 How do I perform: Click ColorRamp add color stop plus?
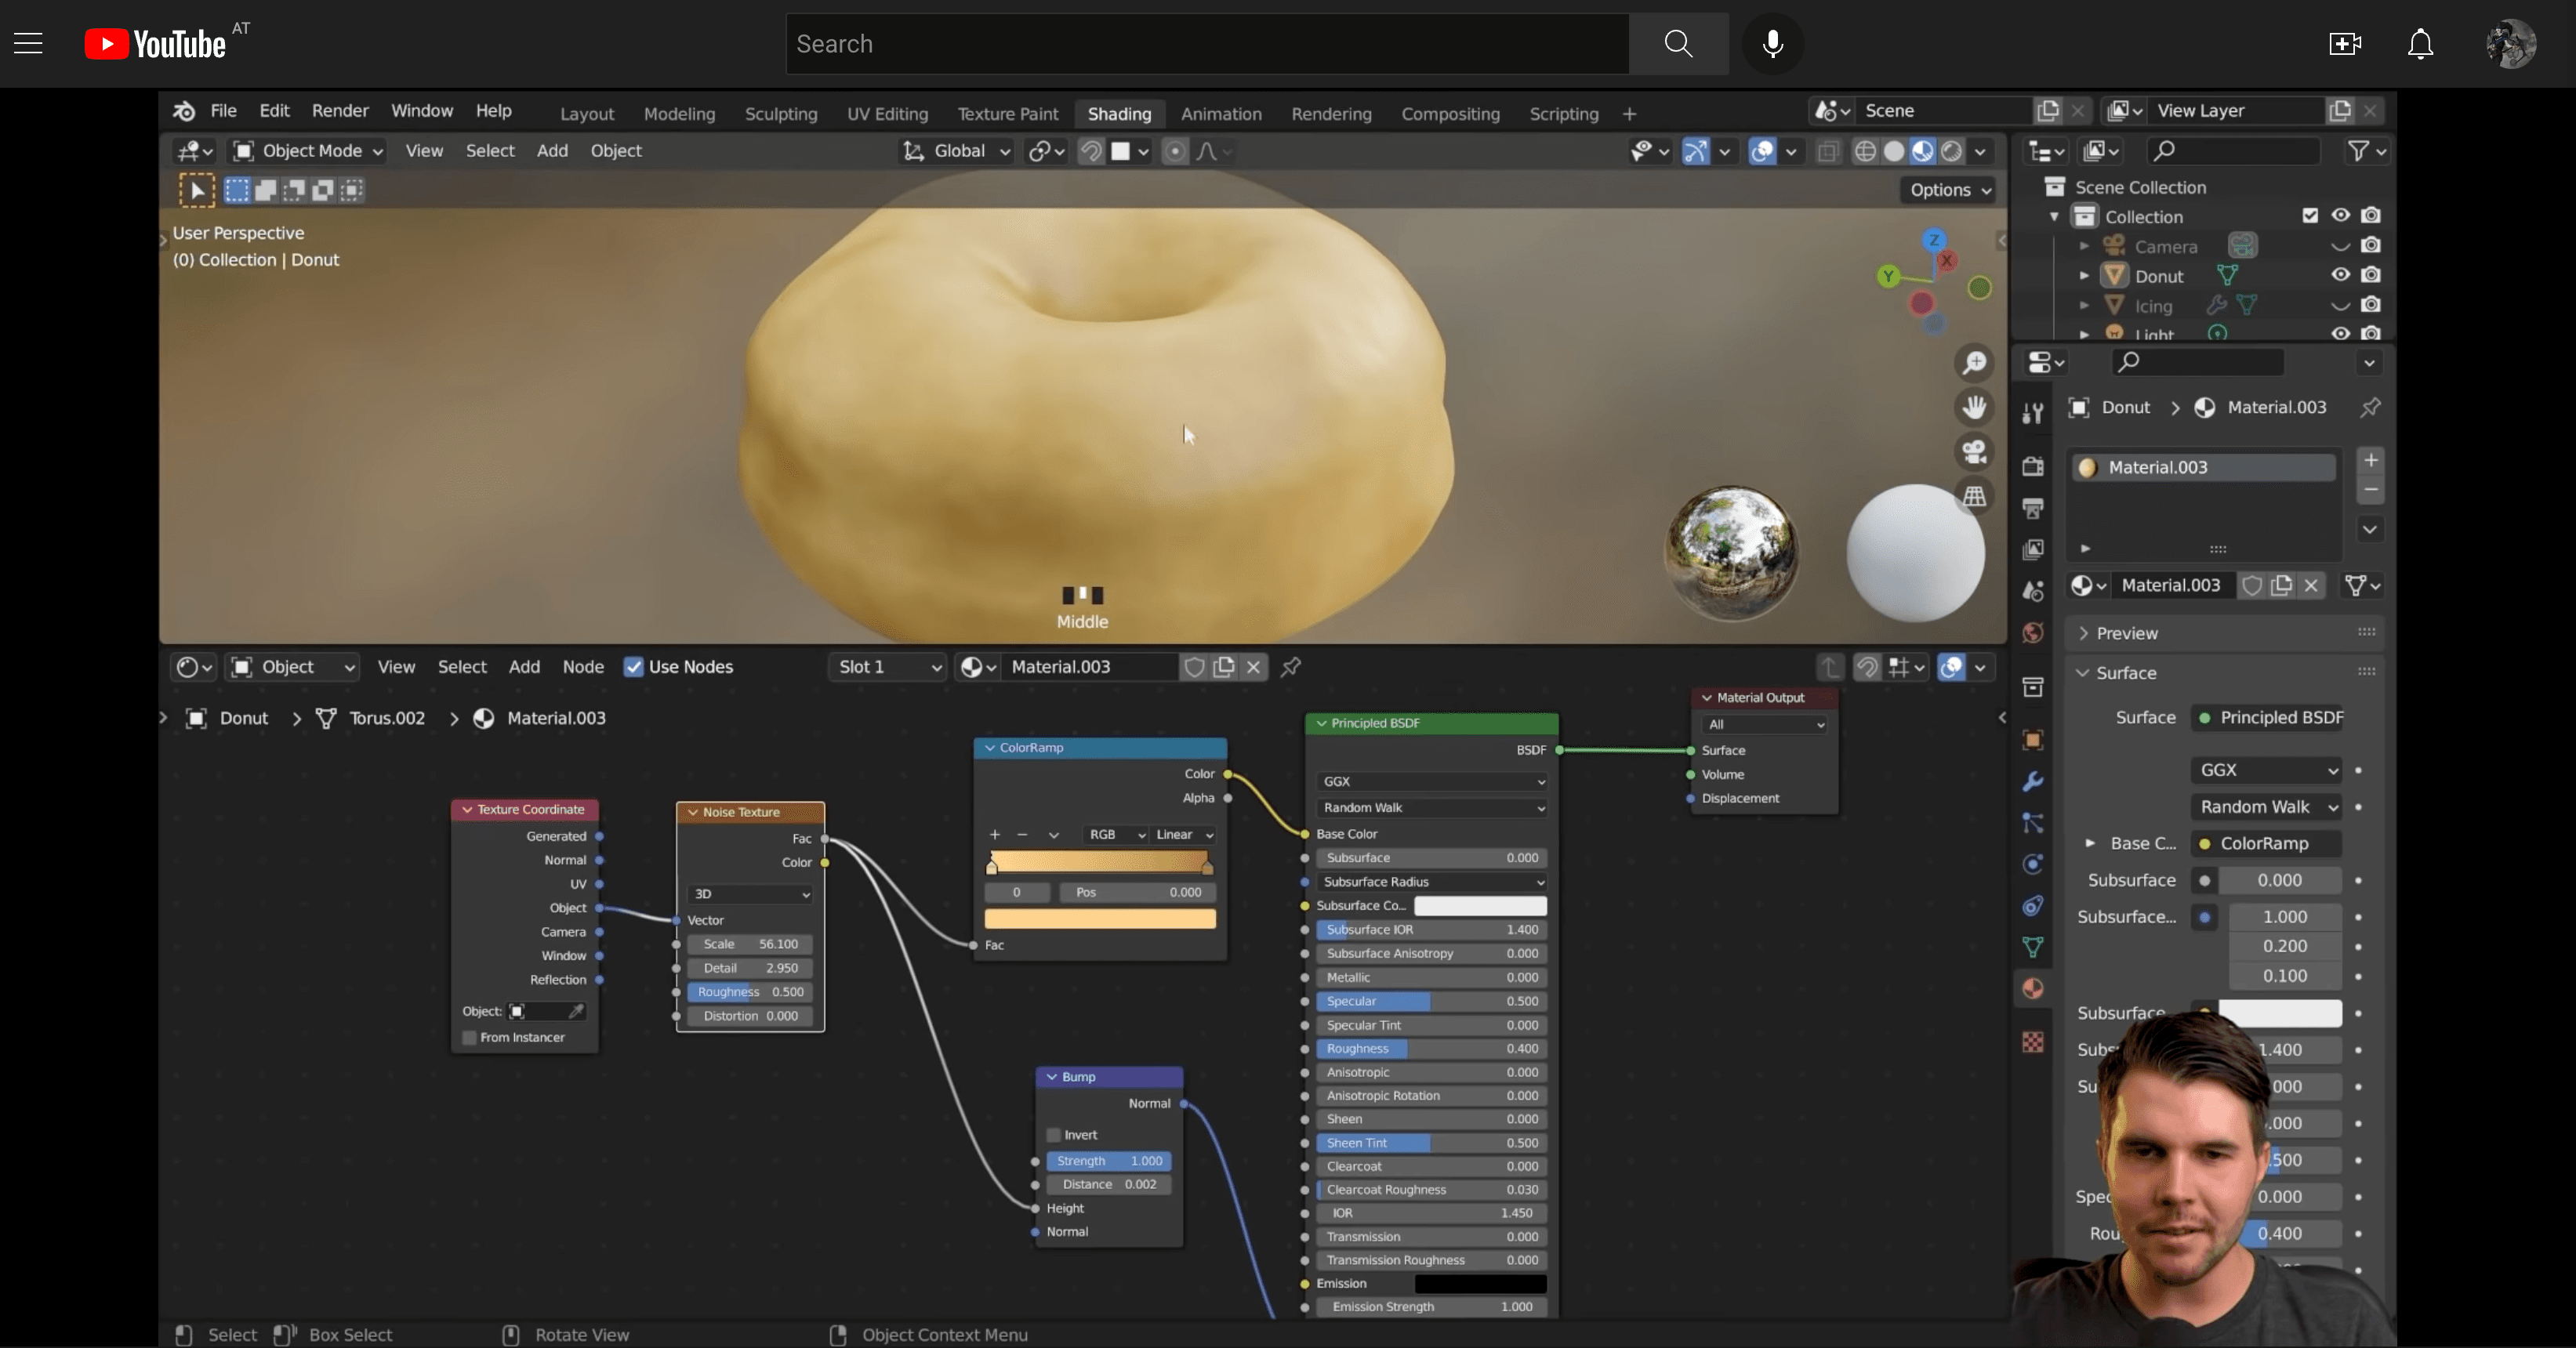[994, 835]
